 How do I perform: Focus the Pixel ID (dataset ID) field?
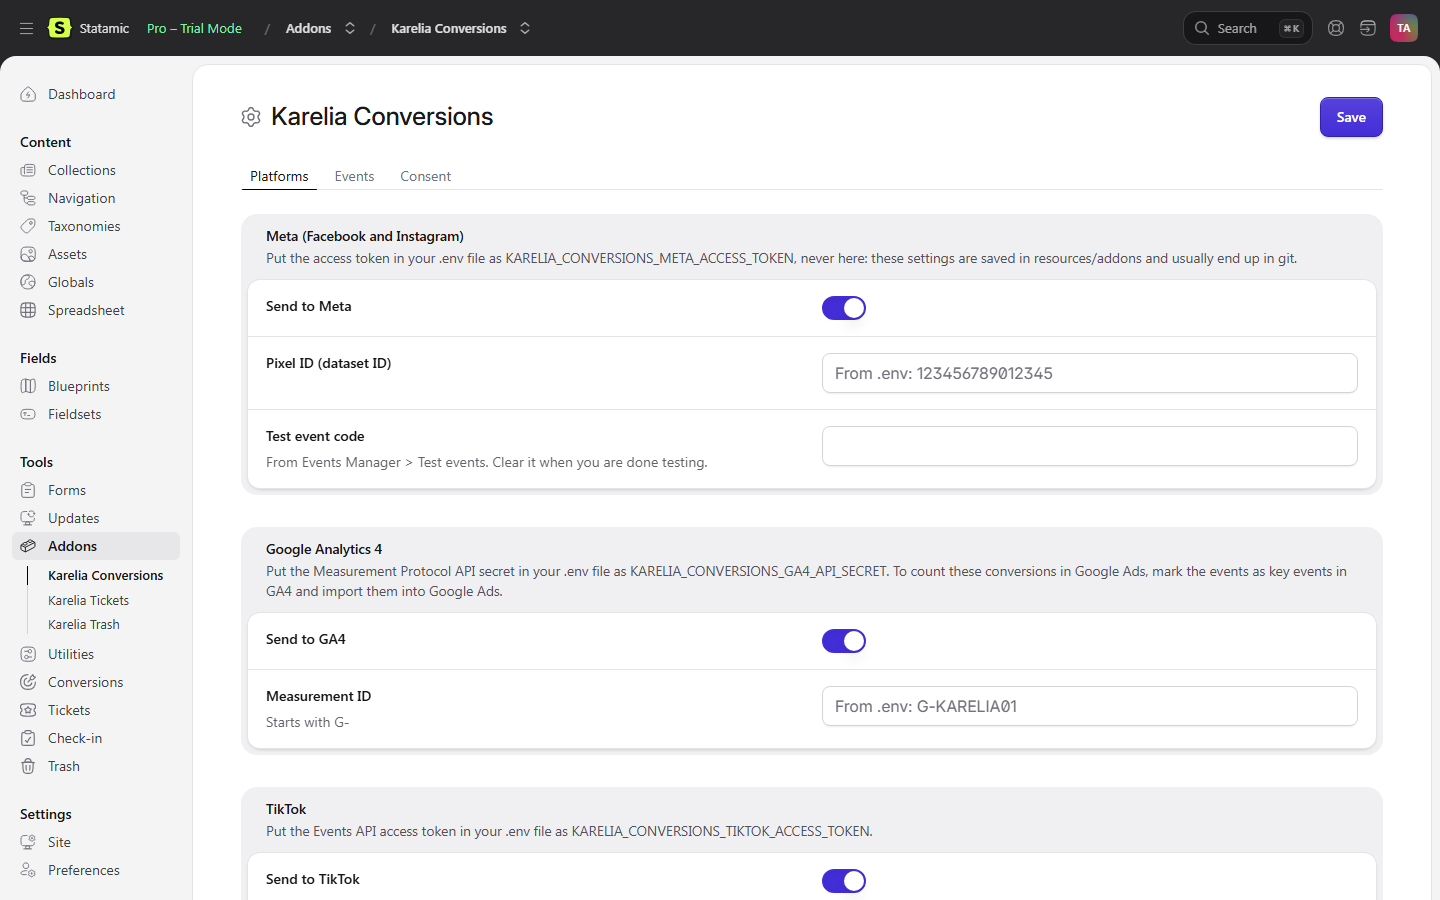point(1090,373)
